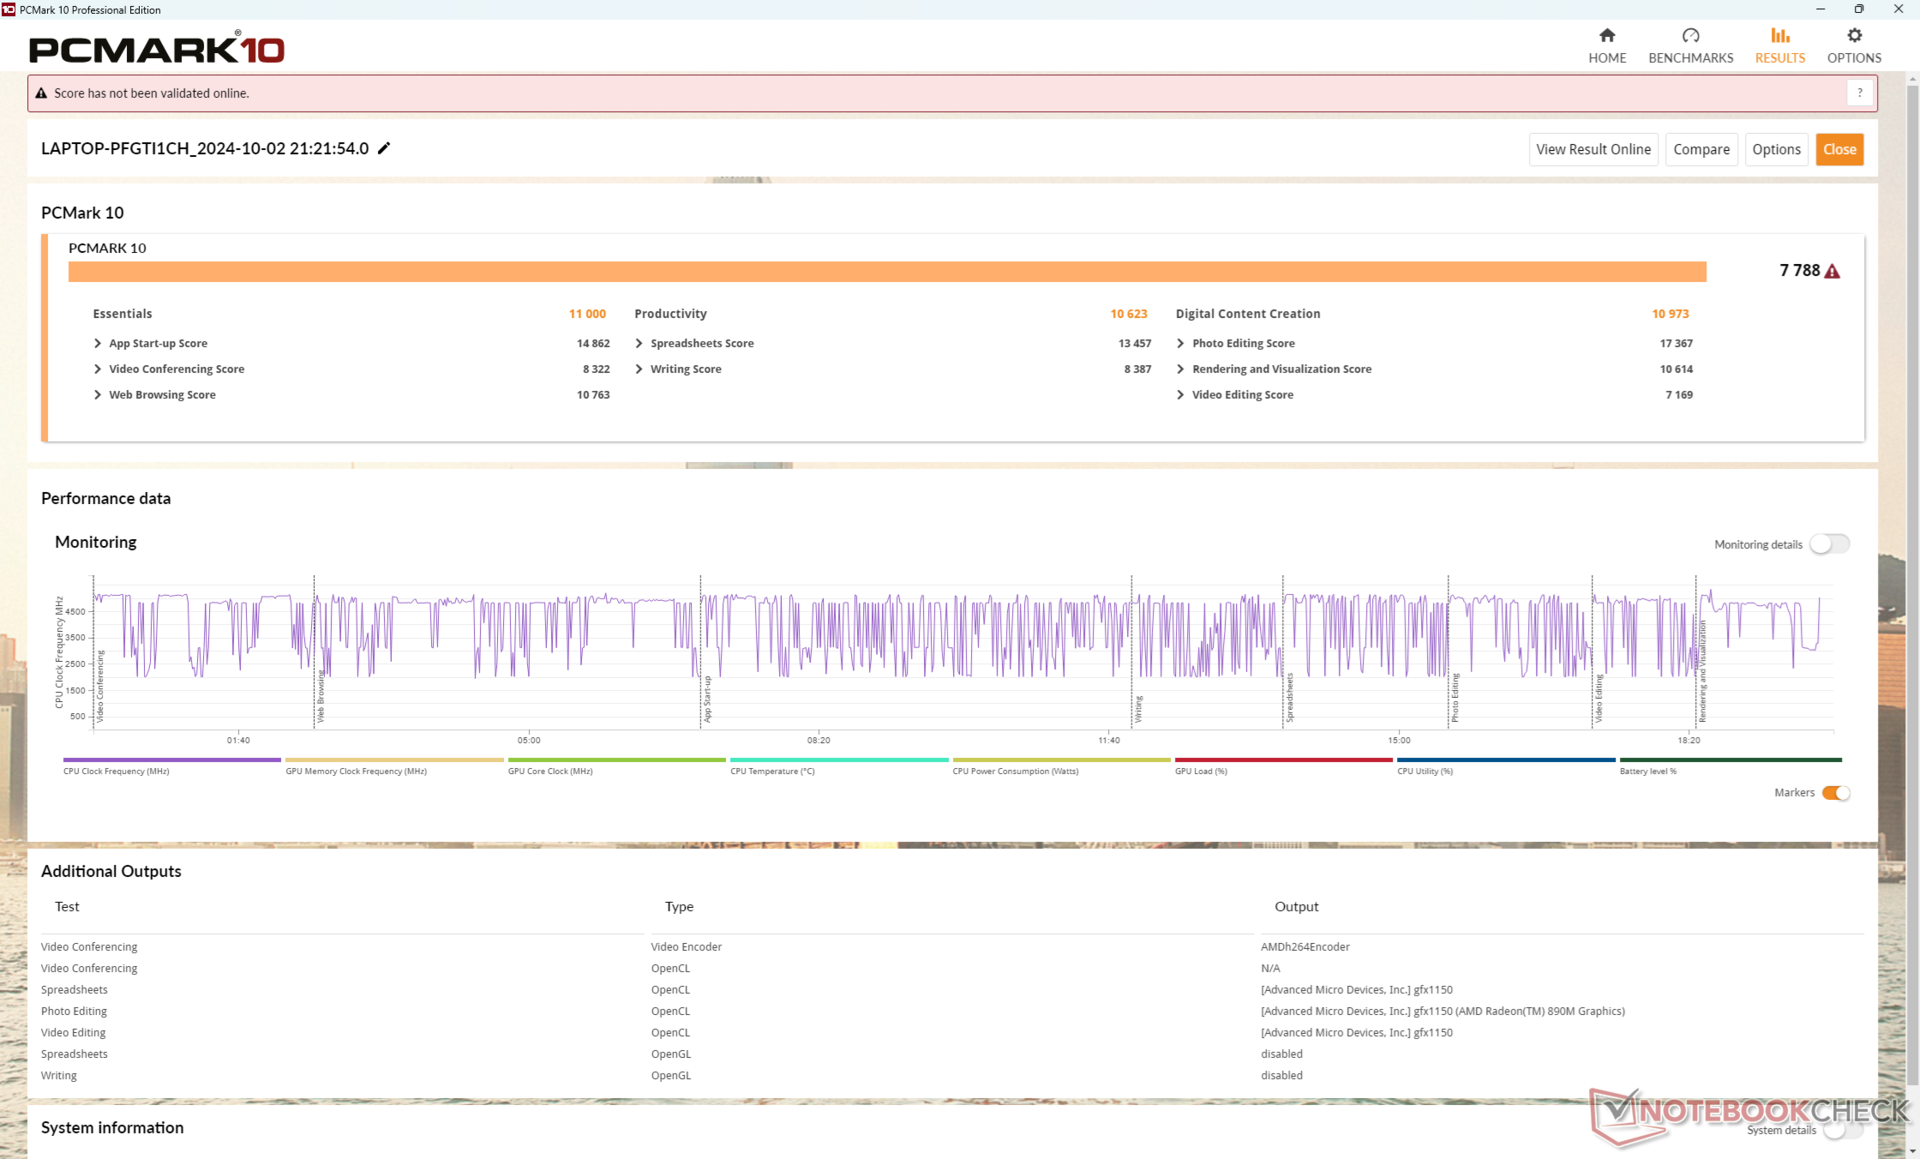Toggle the System details switch
This screenshot has height=1159, width=1920.
point(1841,1130)
